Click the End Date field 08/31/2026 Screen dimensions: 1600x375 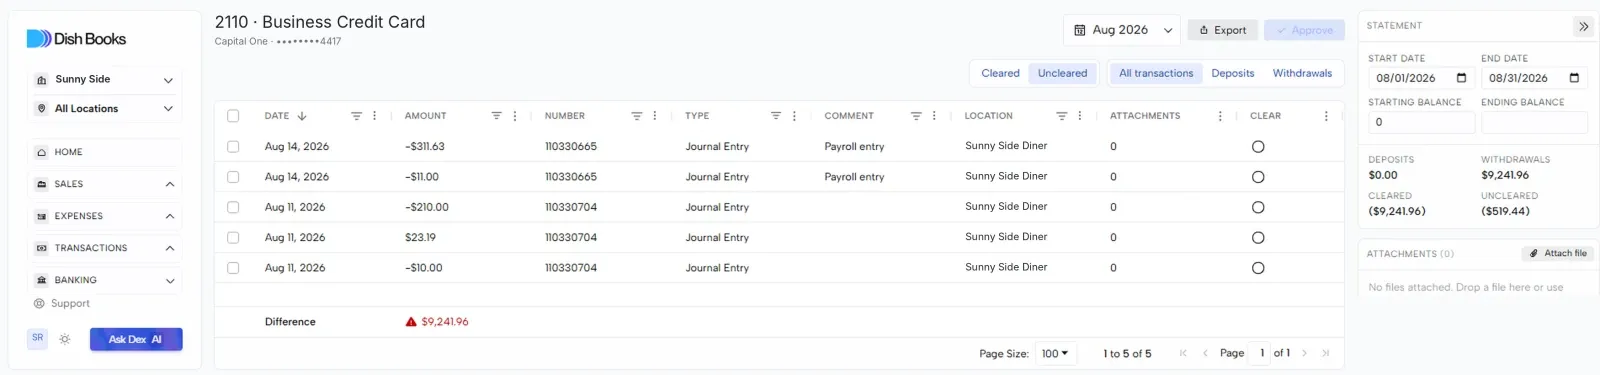click(x=1534, y=78)
